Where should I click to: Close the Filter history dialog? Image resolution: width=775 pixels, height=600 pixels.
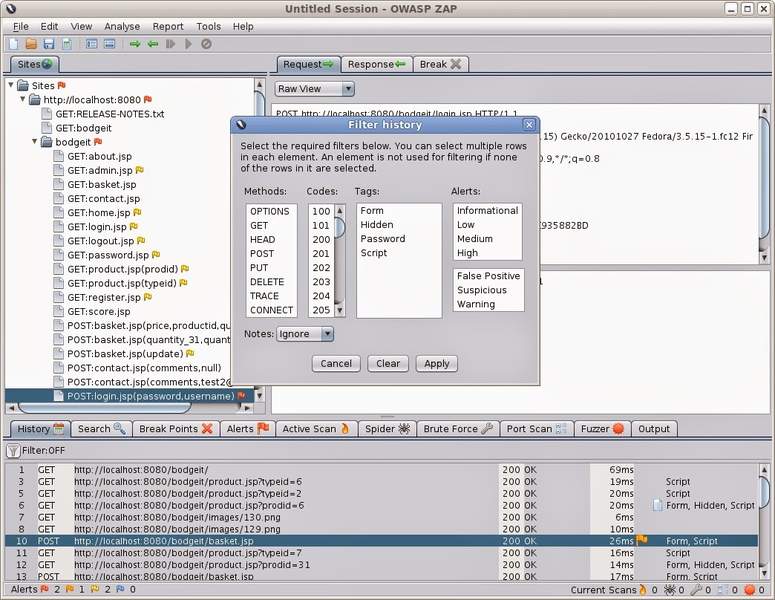click(529, 125)
